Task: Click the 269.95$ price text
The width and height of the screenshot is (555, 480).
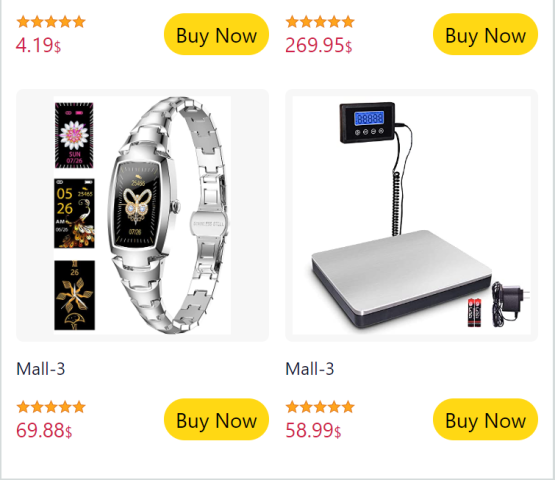Action: coord(319,45)
